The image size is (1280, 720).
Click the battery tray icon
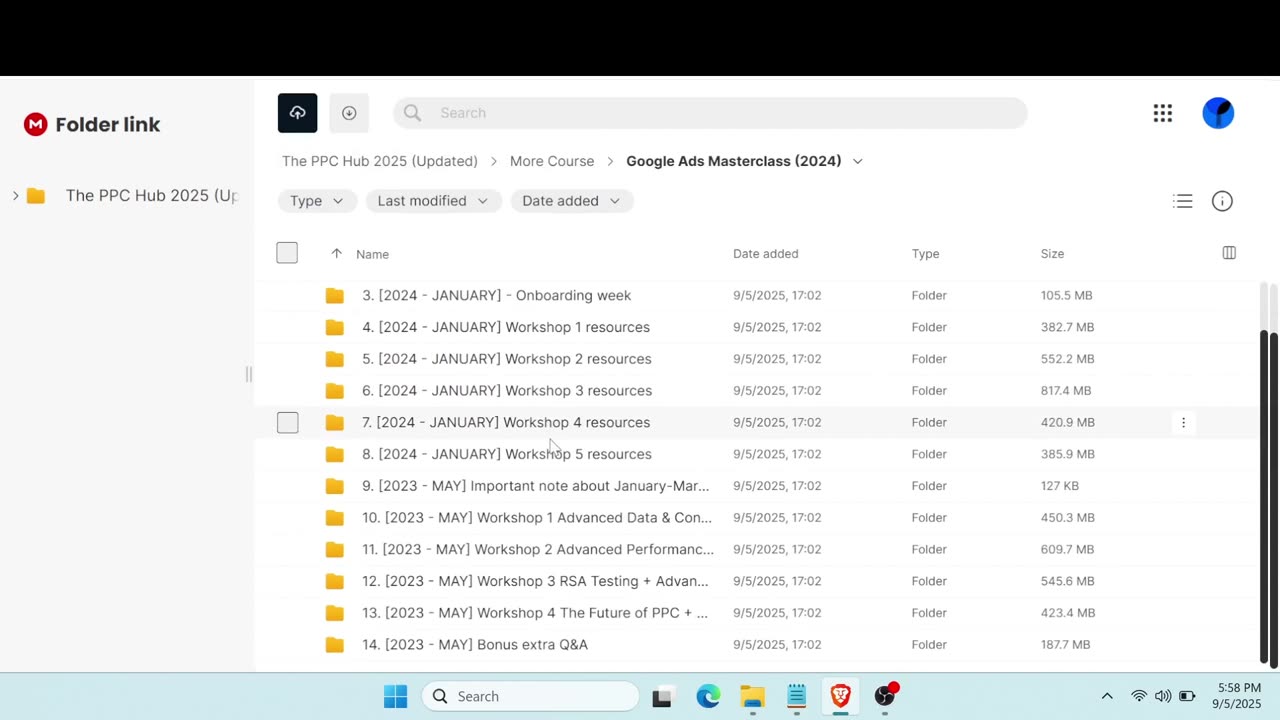(1187, 696)
